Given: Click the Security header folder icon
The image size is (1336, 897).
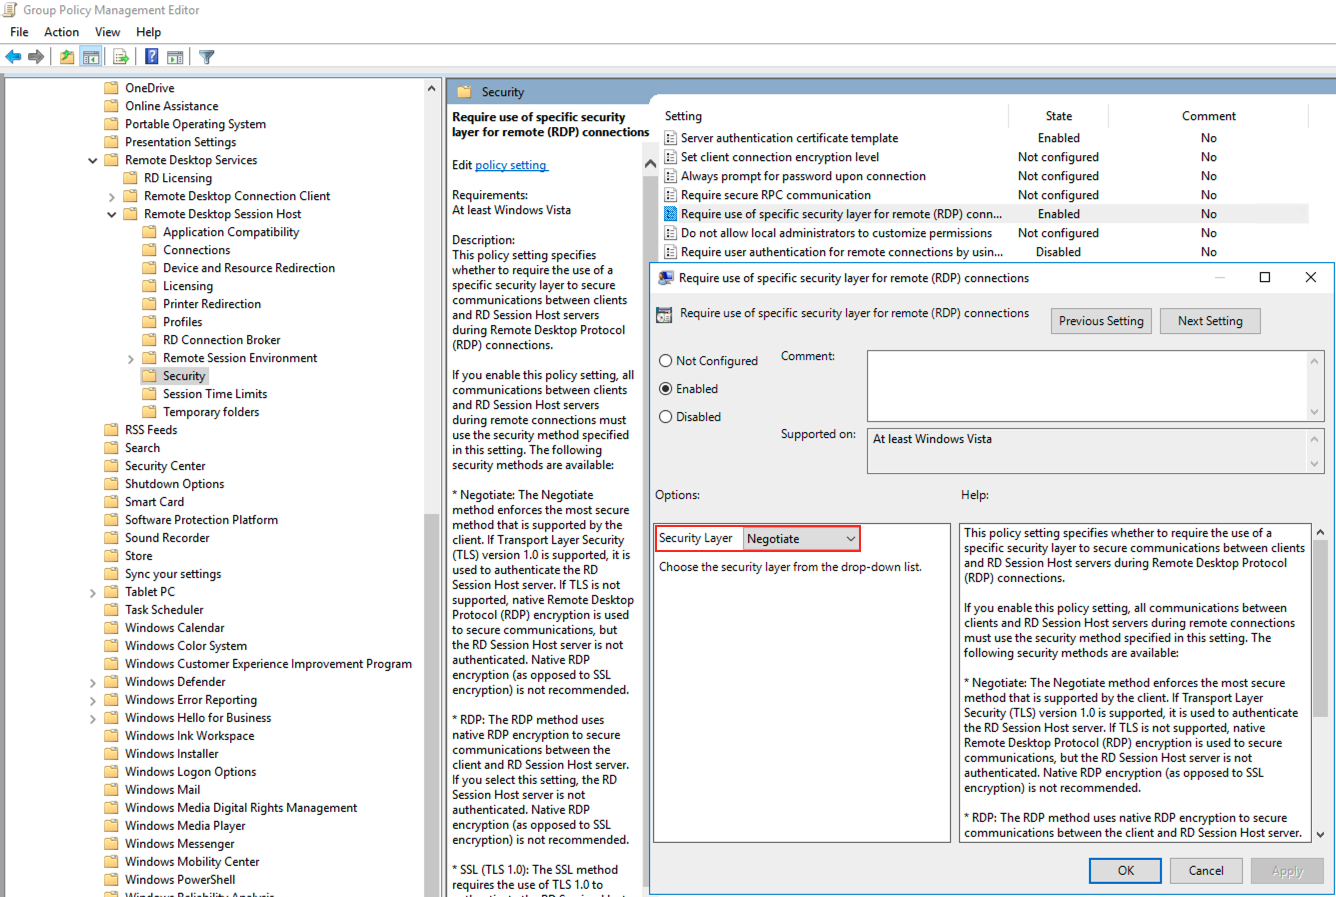Looking at the screenshot, I should [464, 92].
